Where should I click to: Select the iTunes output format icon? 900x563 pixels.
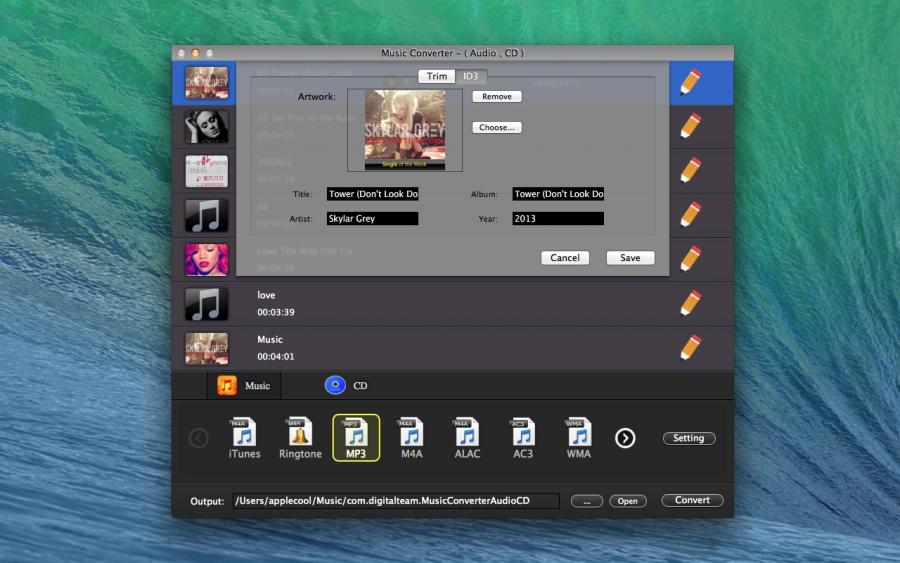coord(244,432)
